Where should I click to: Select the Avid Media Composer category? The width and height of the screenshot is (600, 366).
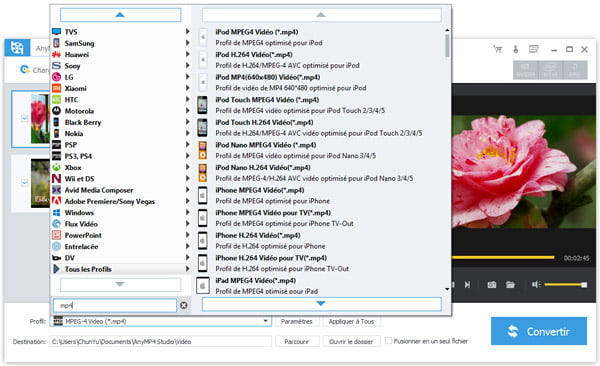click(x=121, y=190)
